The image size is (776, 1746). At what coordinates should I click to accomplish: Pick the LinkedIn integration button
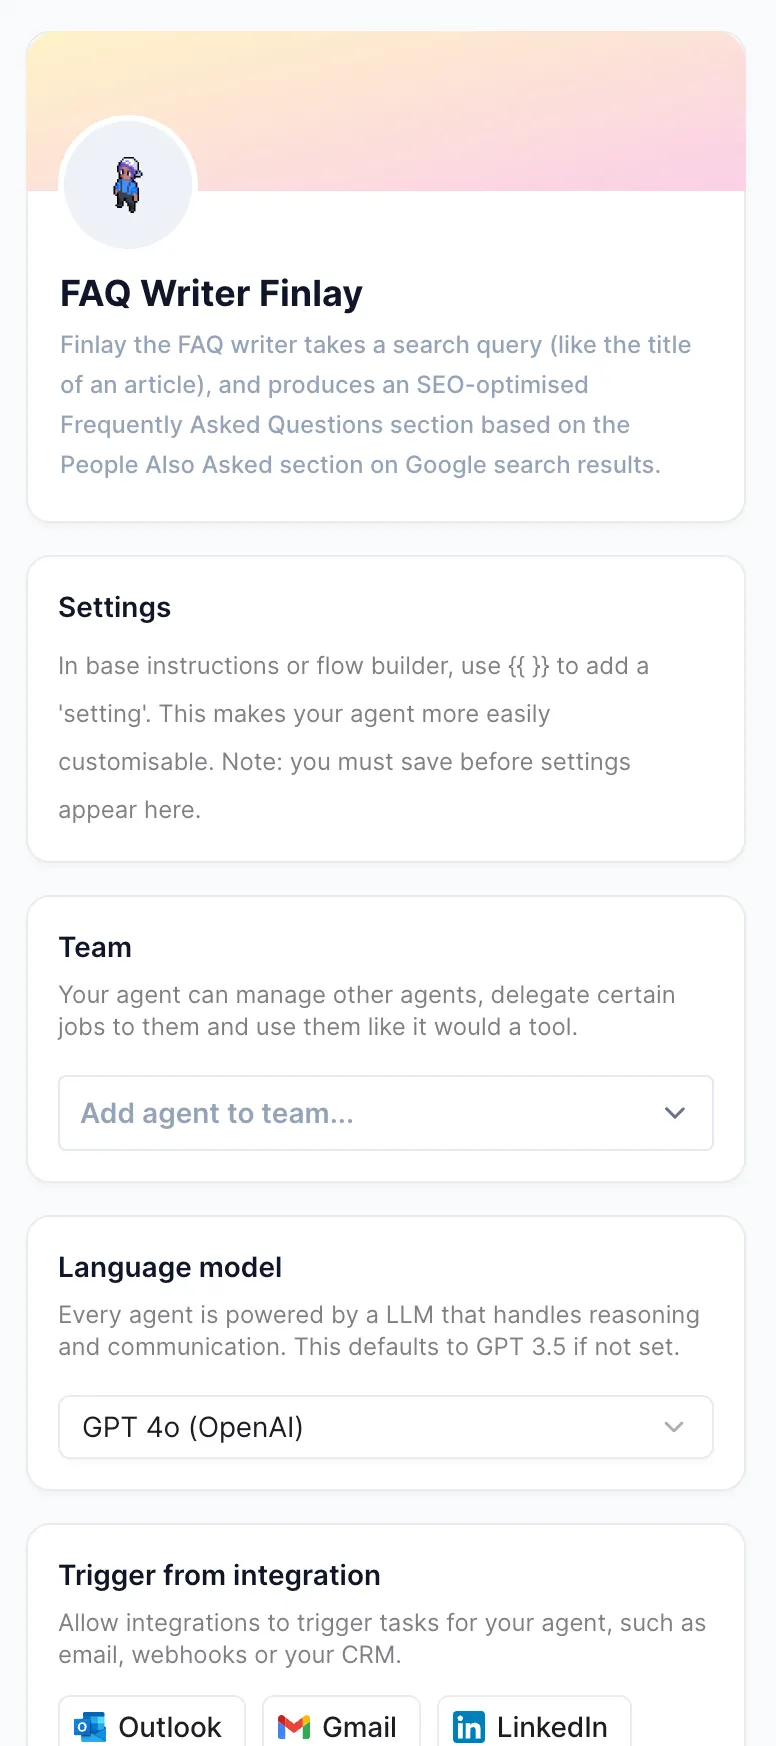click(x=534, y=1724)
